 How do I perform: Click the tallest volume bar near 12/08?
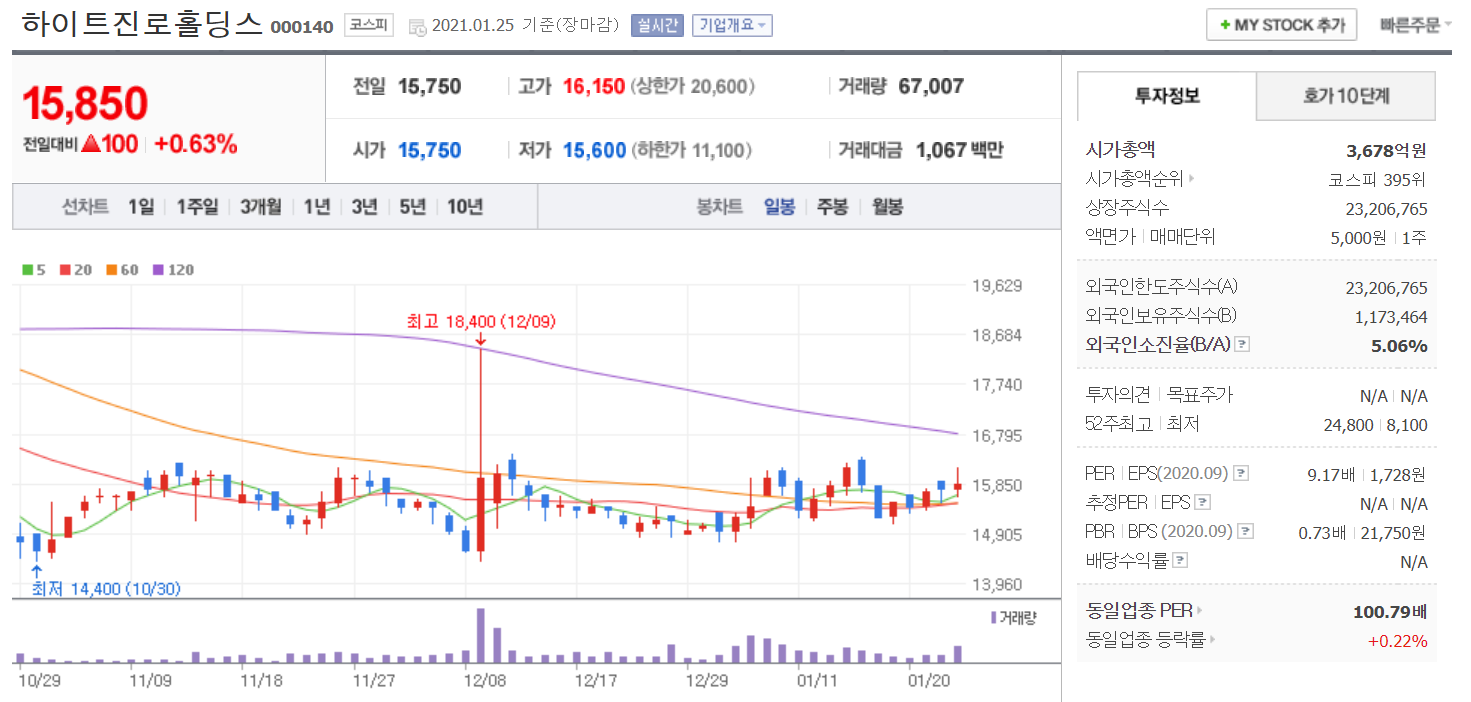point(481,635)
